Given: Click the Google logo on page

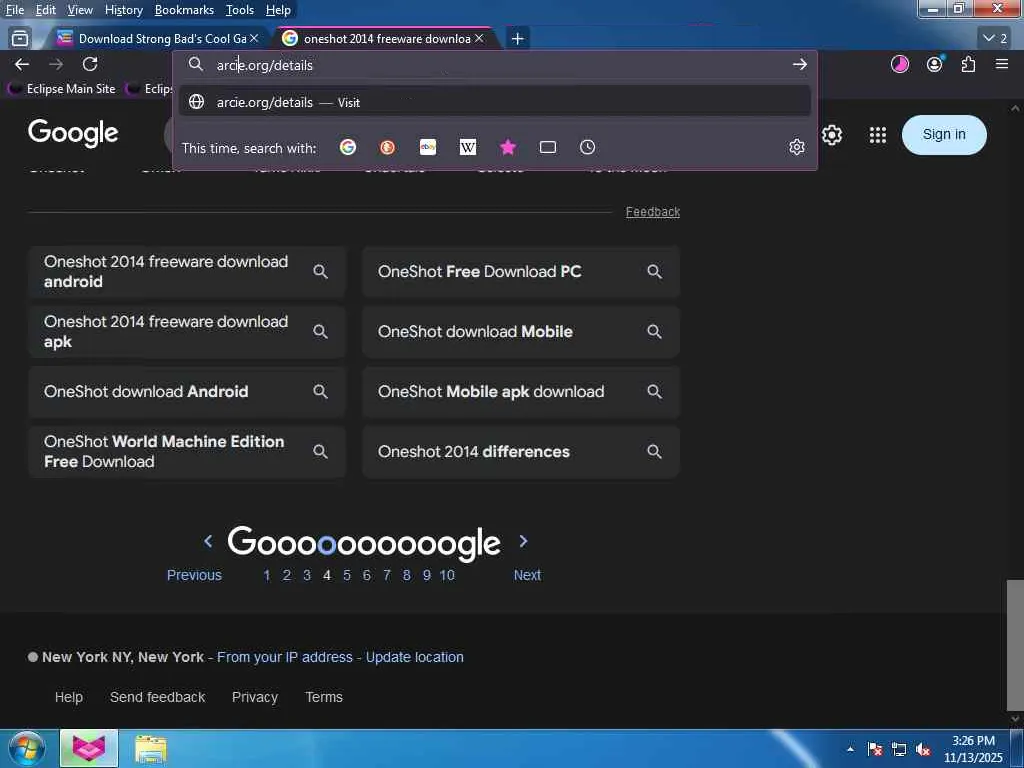Looking at the screenshot, I should click(73, 133).
